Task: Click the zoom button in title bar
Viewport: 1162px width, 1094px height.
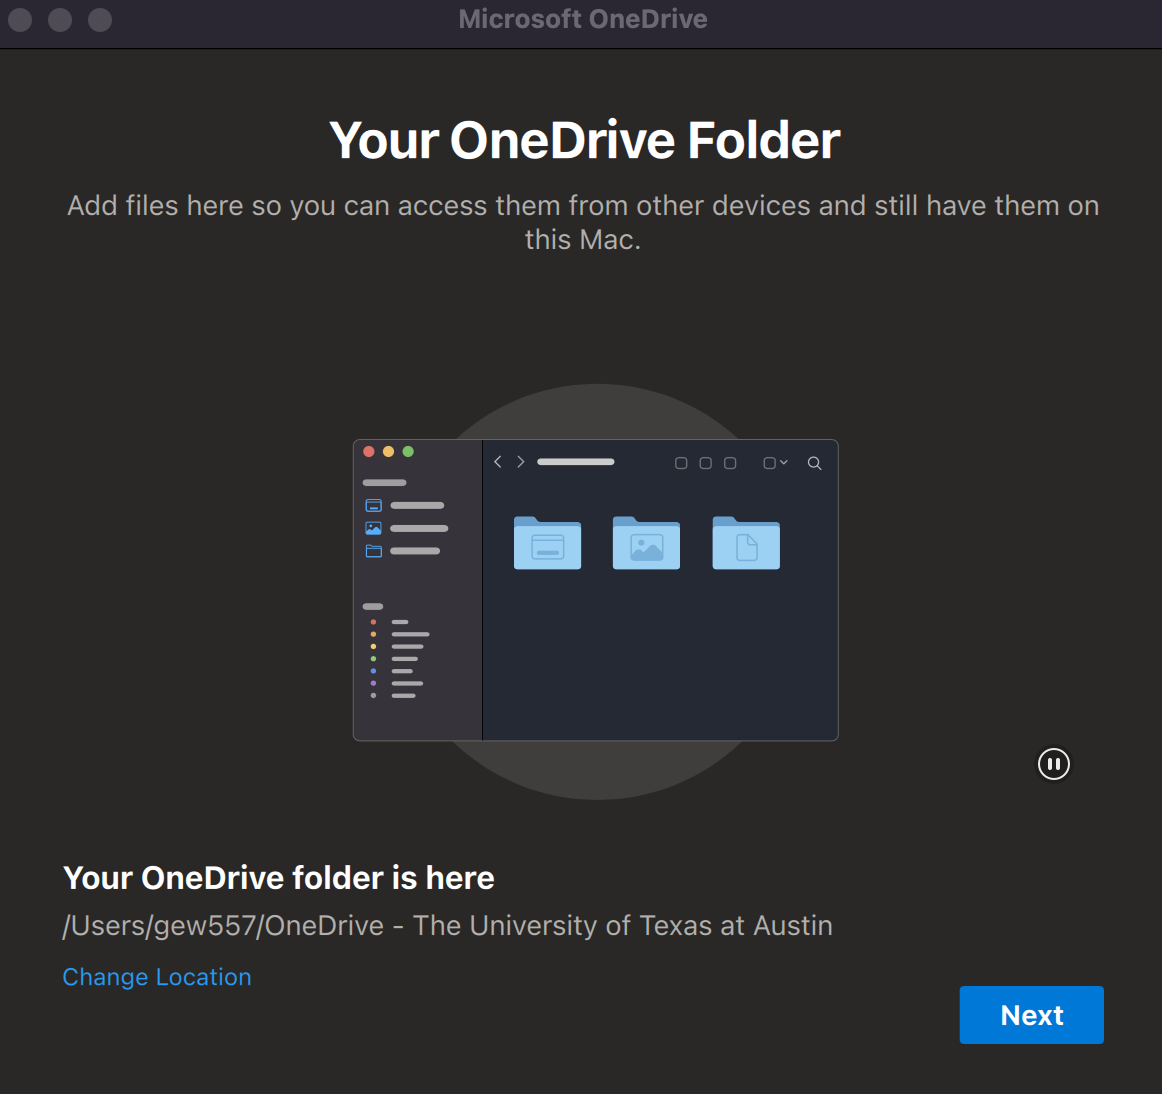Action: point(100,19)
